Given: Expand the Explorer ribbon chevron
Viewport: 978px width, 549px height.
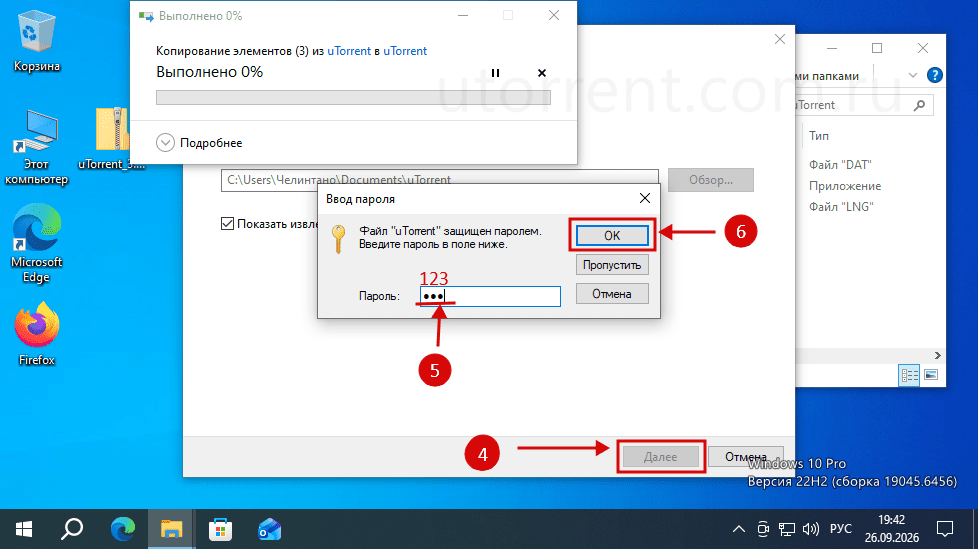Looking at the screenshot, I should tap(913, 75).
